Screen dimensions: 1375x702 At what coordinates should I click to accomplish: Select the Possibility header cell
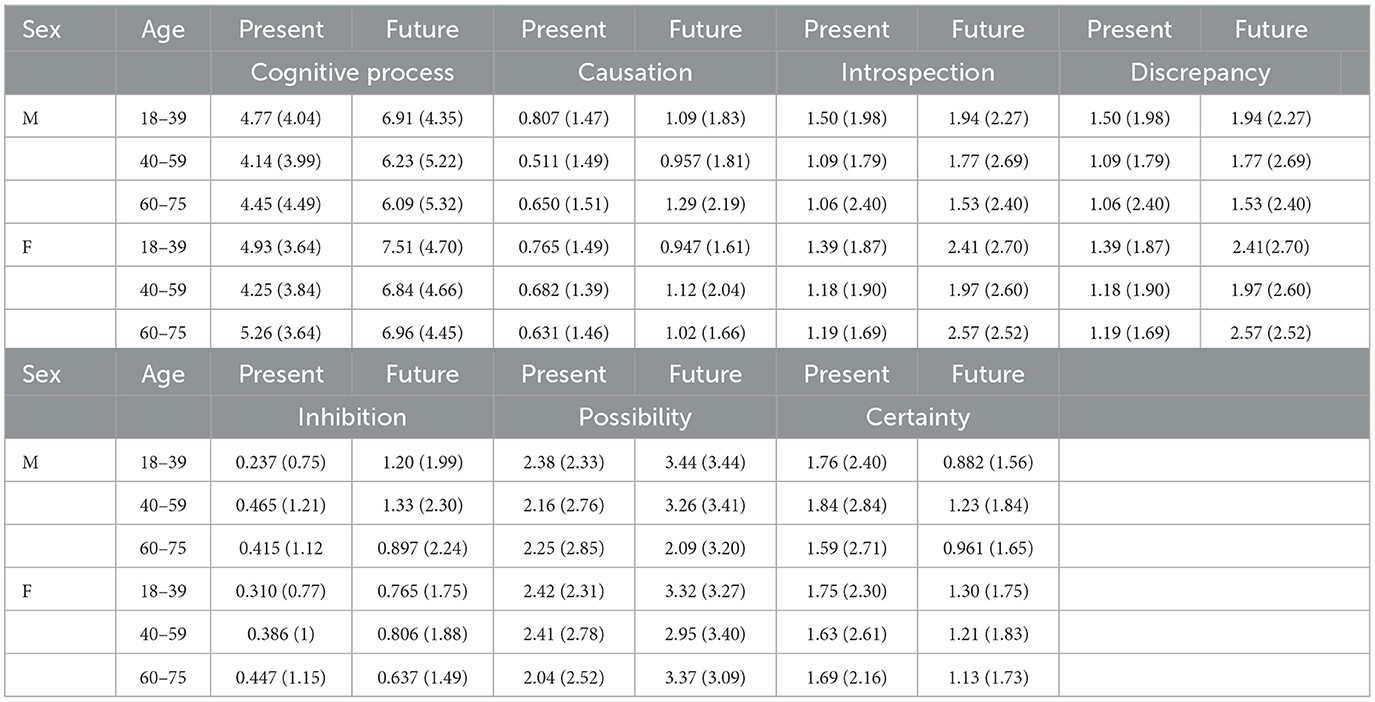(635, 417)
